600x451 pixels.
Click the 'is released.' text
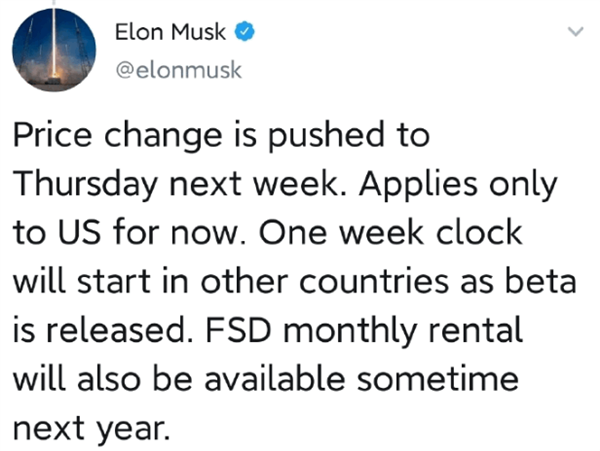coord(104,330)
